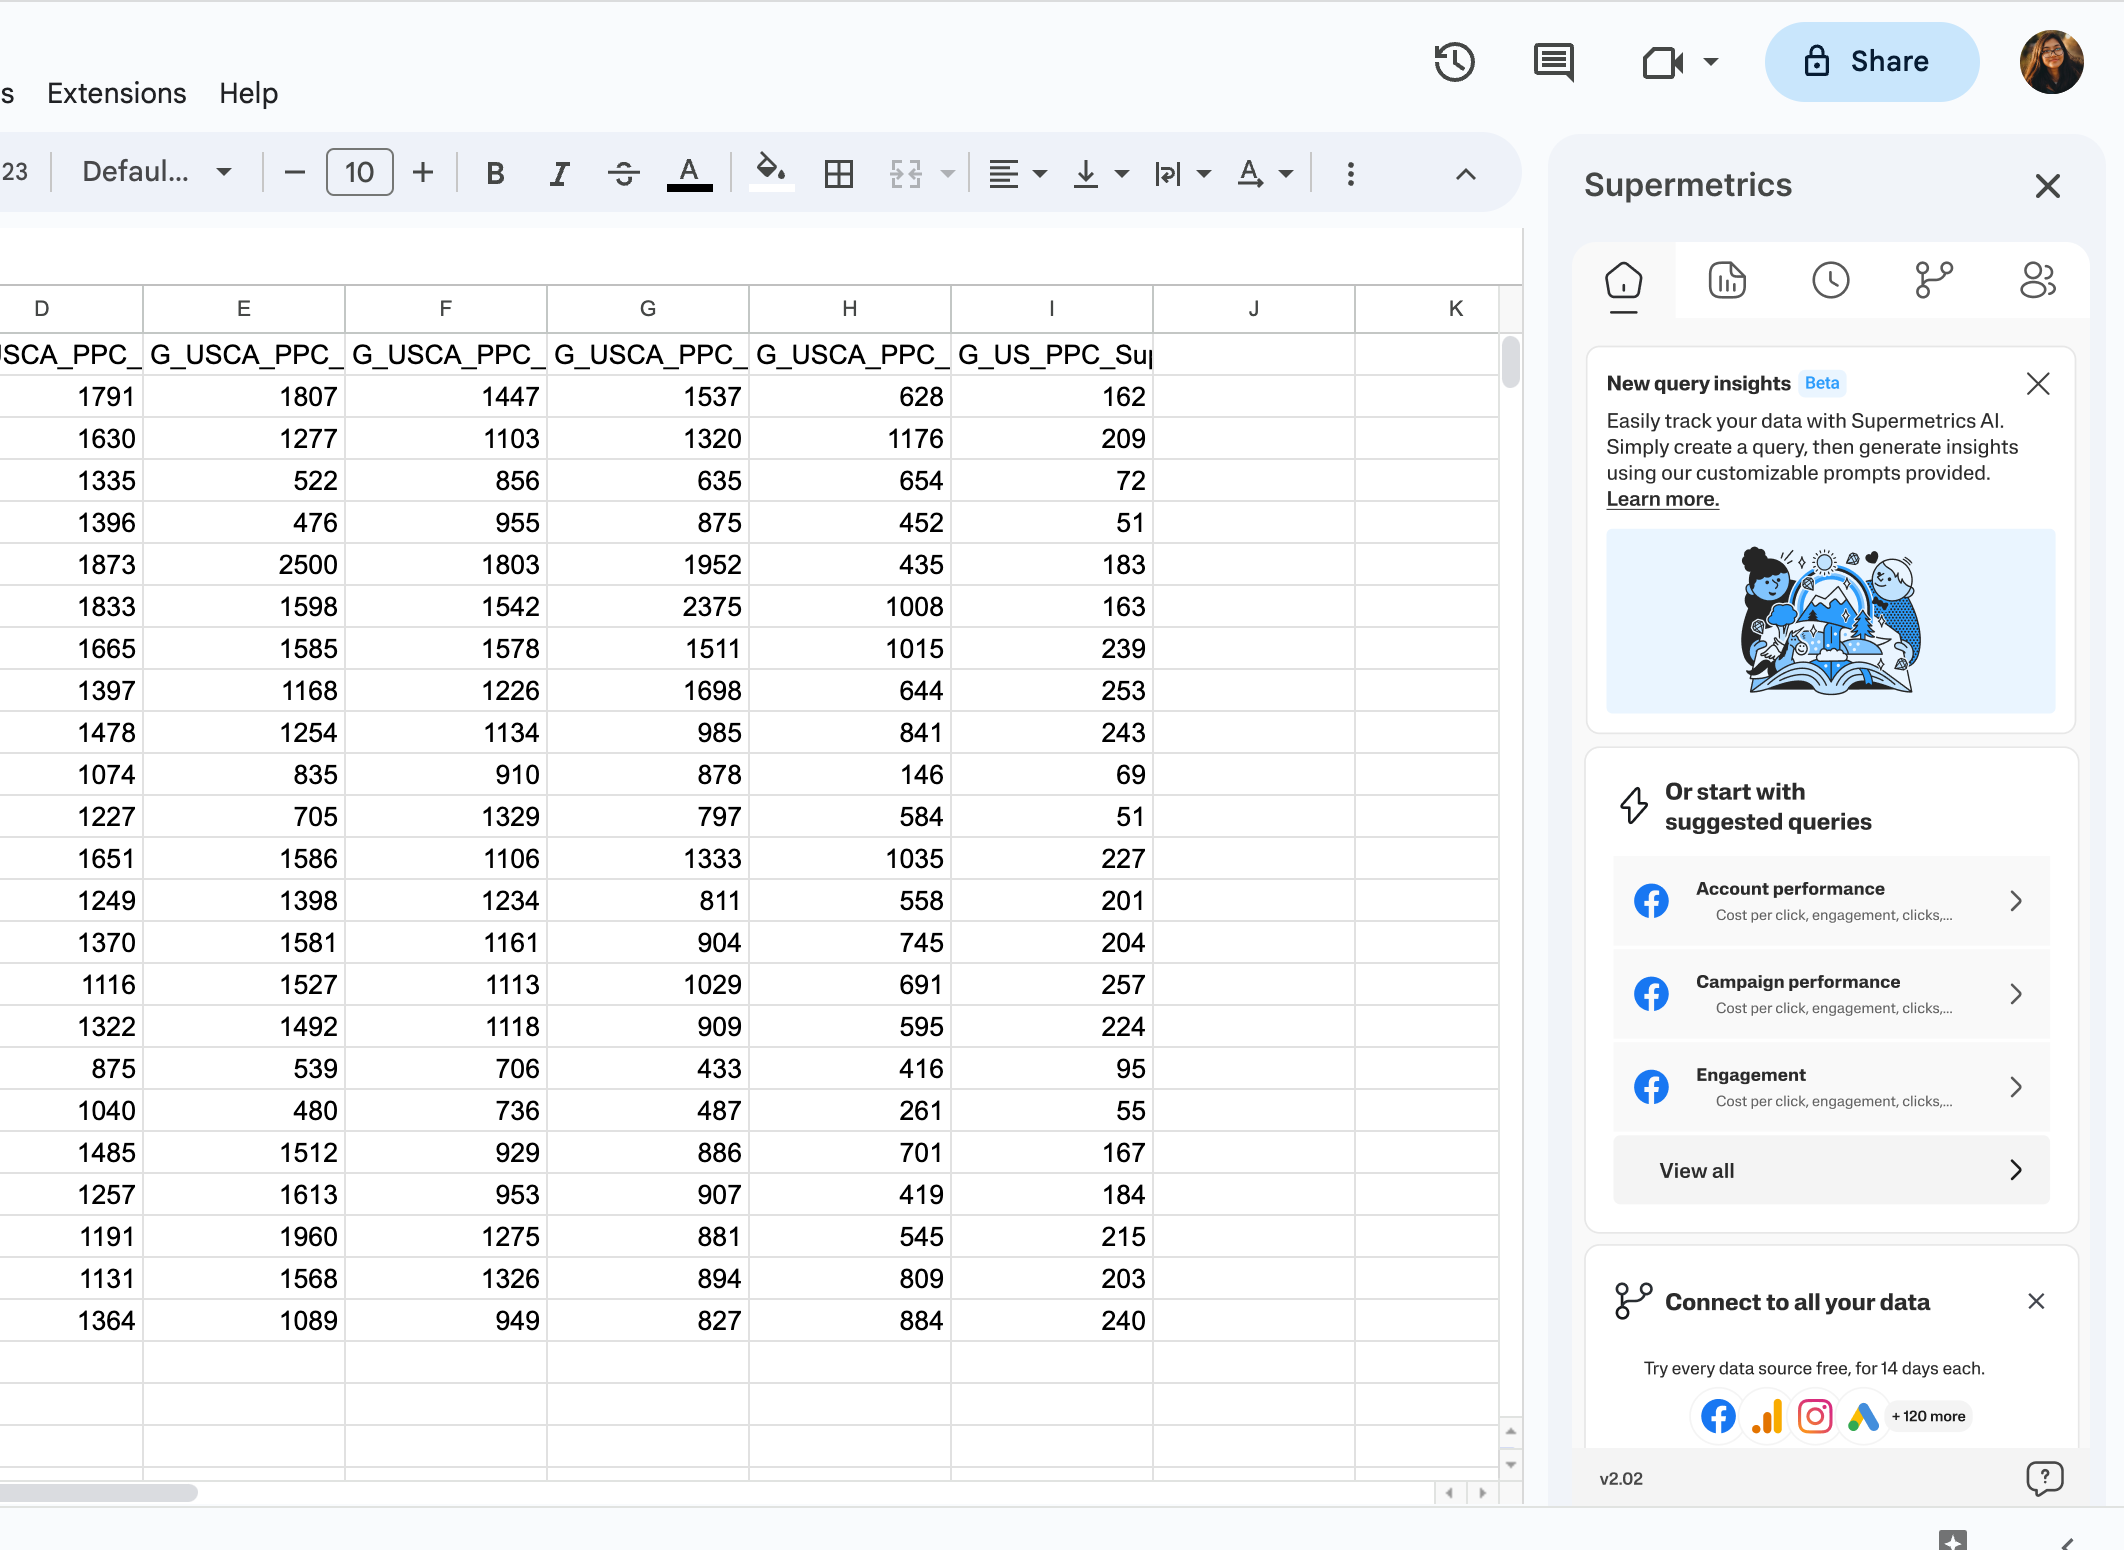Click the Share button

(1870, 62)
